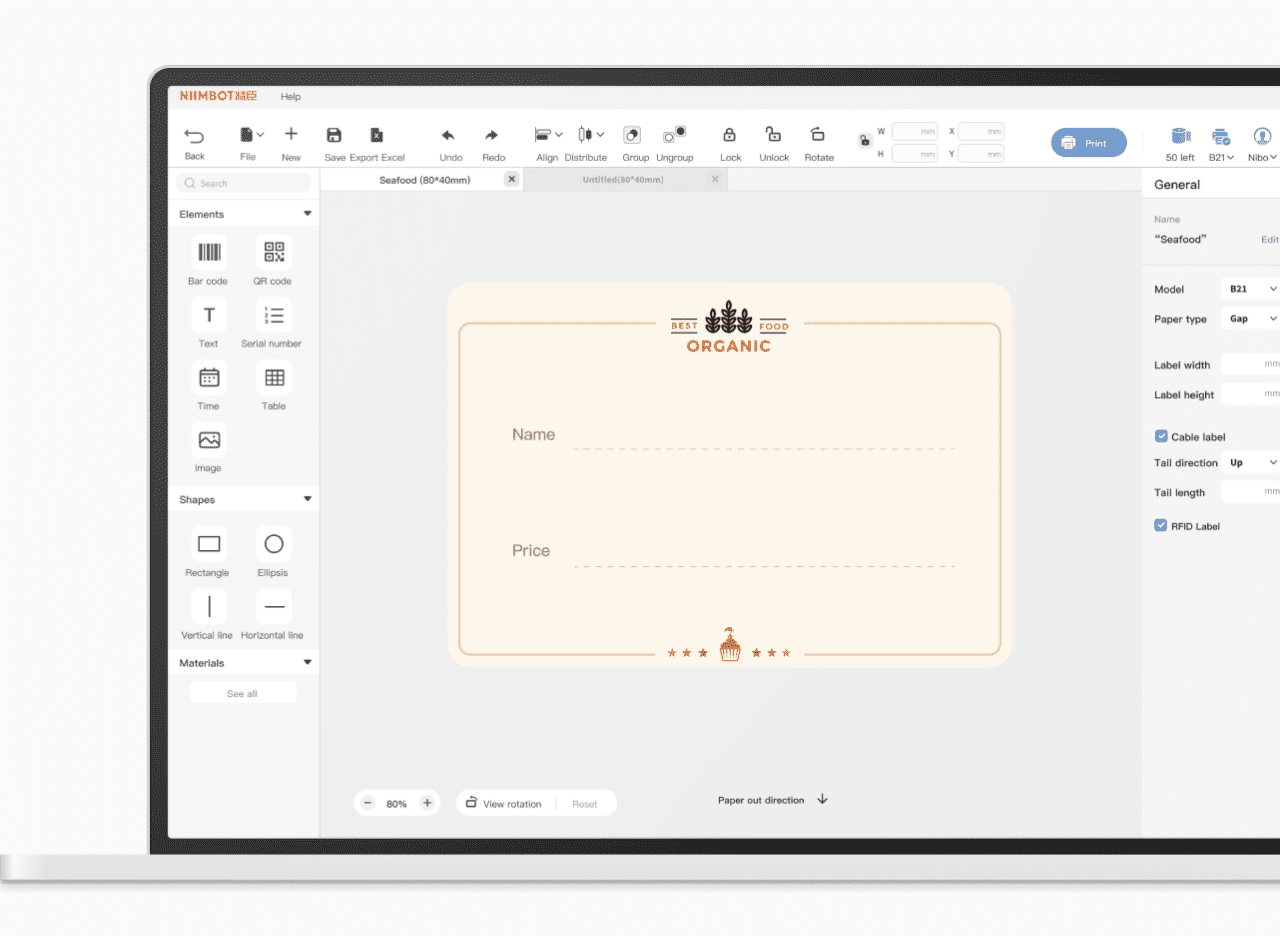Viewport: 1280px width, 936px height.
Task: Click the NIIMBOT logo
Action: click(218, 96)
